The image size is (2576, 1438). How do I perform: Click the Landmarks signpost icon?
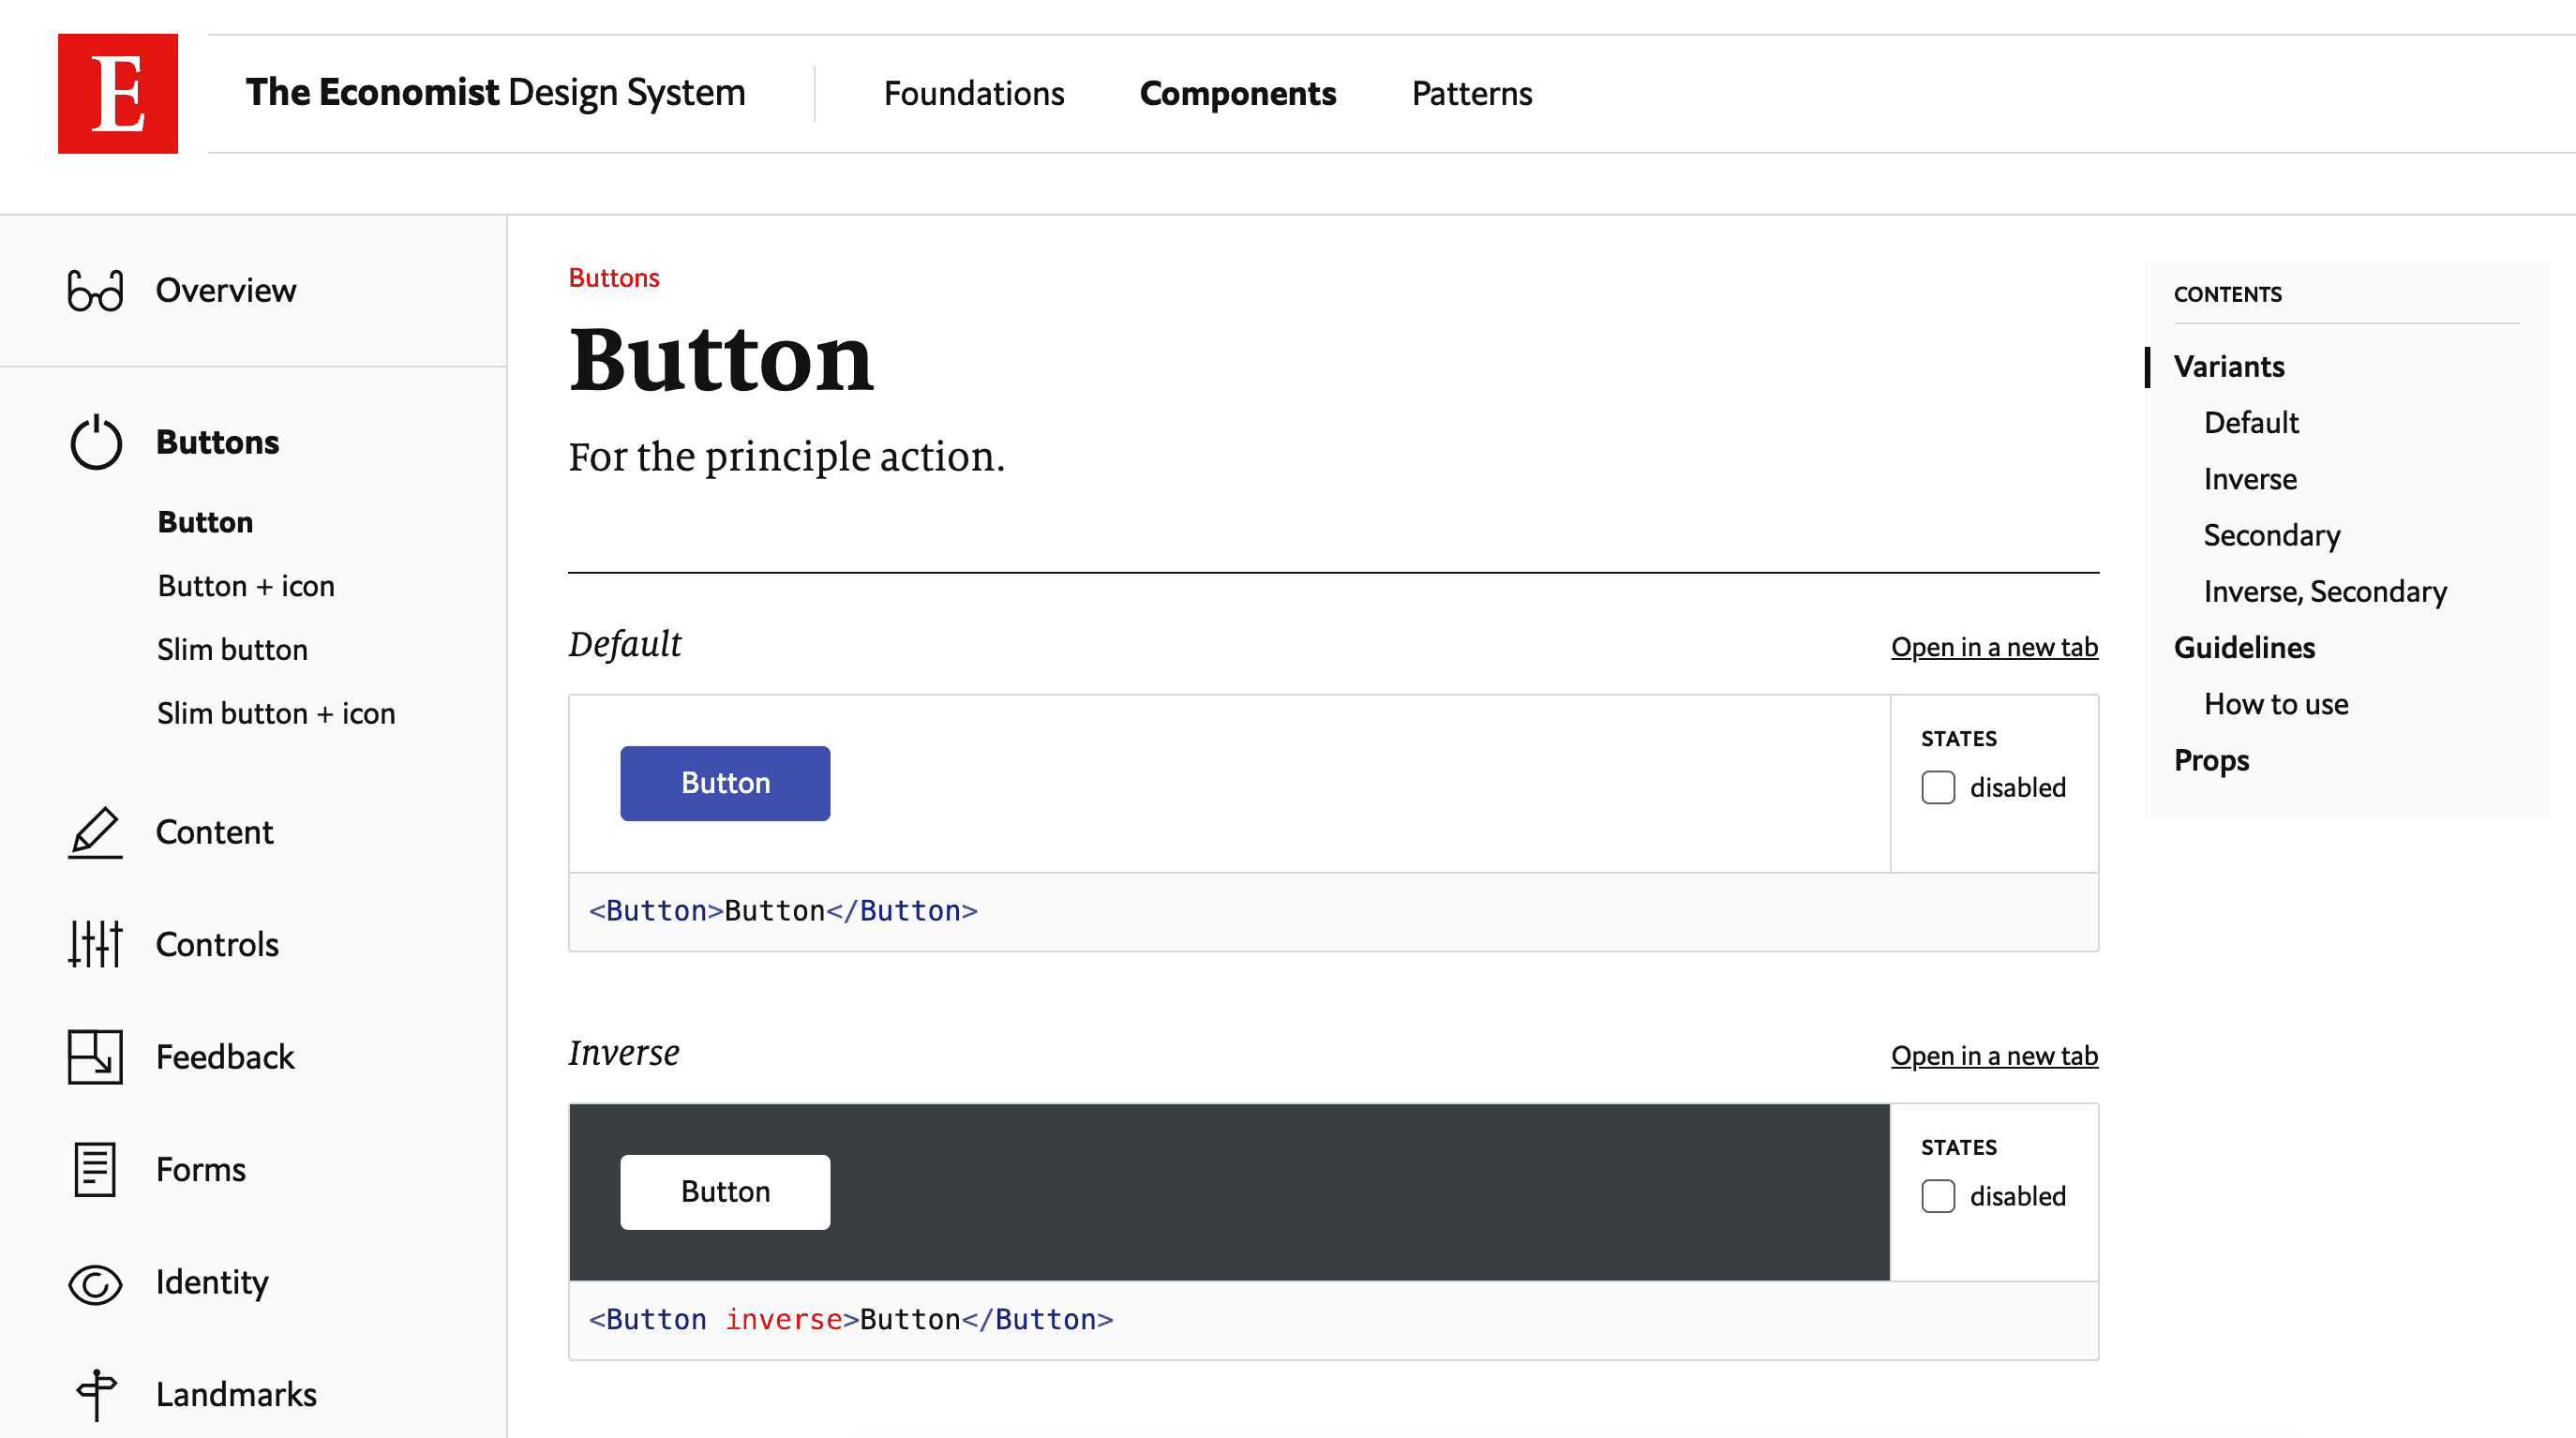click(x=95, y=1394)
